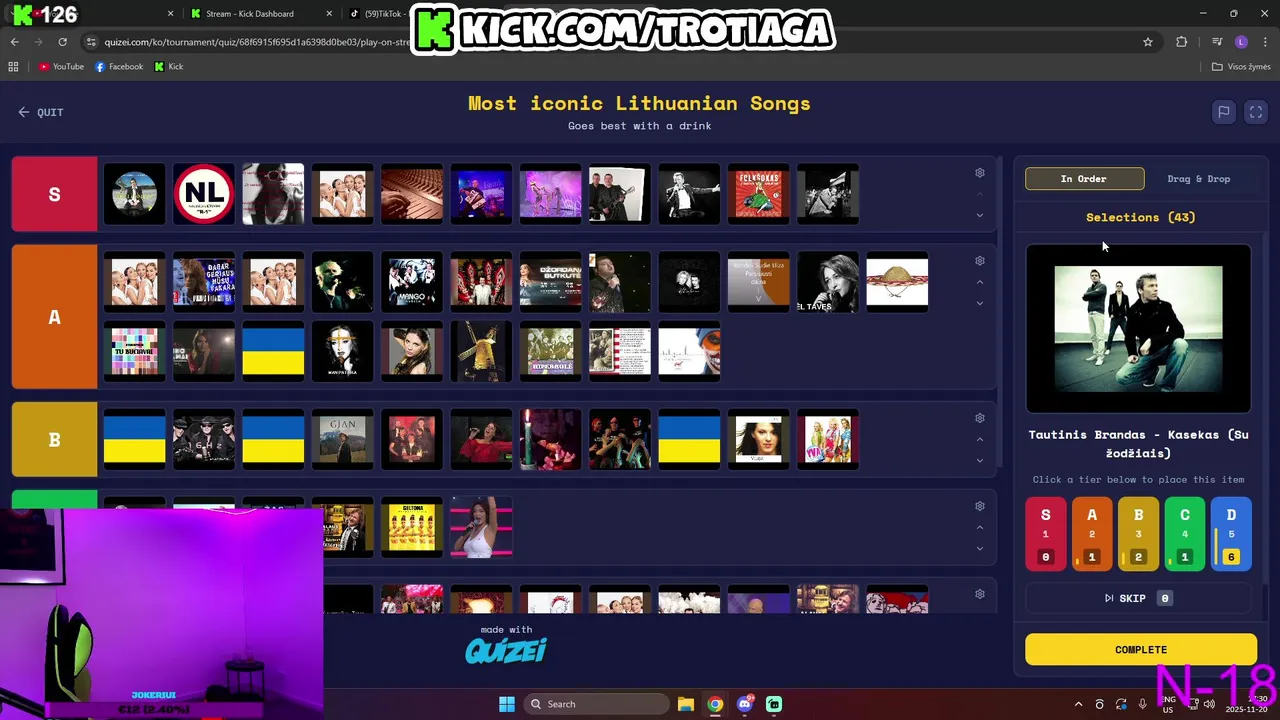Viewport: 1280px width, 720px height.
Task: Show hidden icons in system tray
Action: [1078, 704]
